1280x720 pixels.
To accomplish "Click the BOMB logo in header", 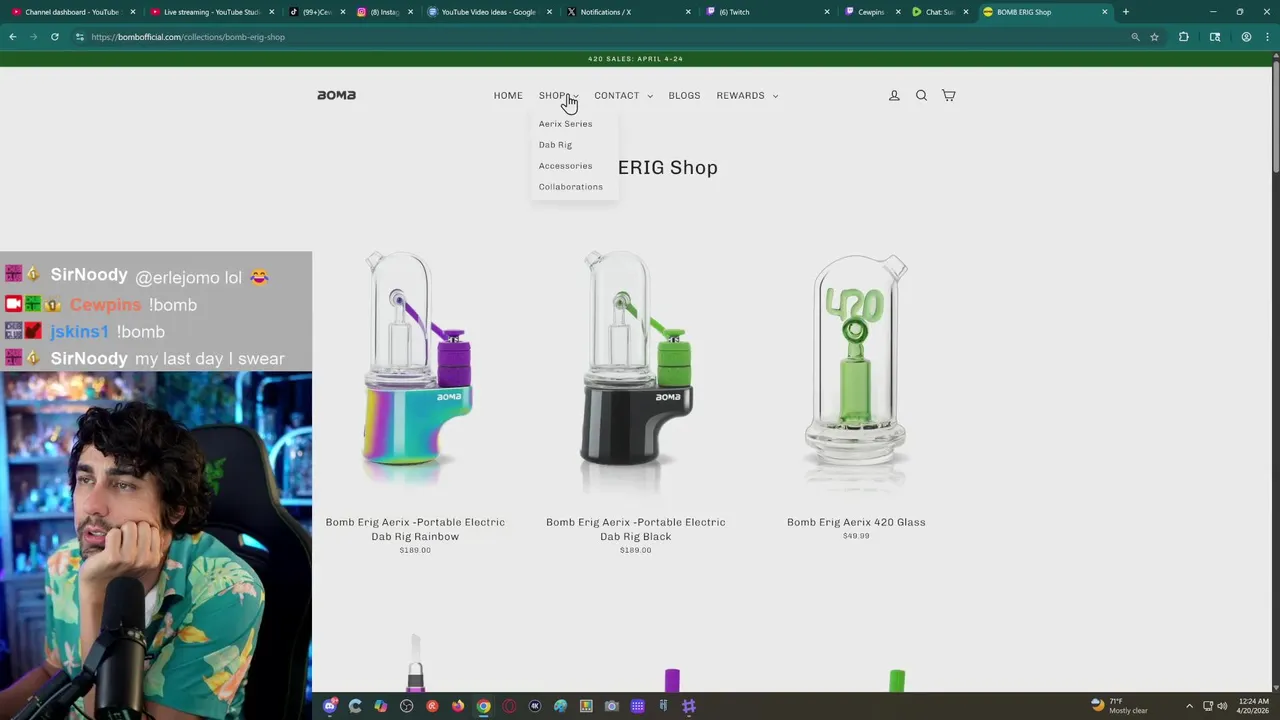I will [336, 95].
